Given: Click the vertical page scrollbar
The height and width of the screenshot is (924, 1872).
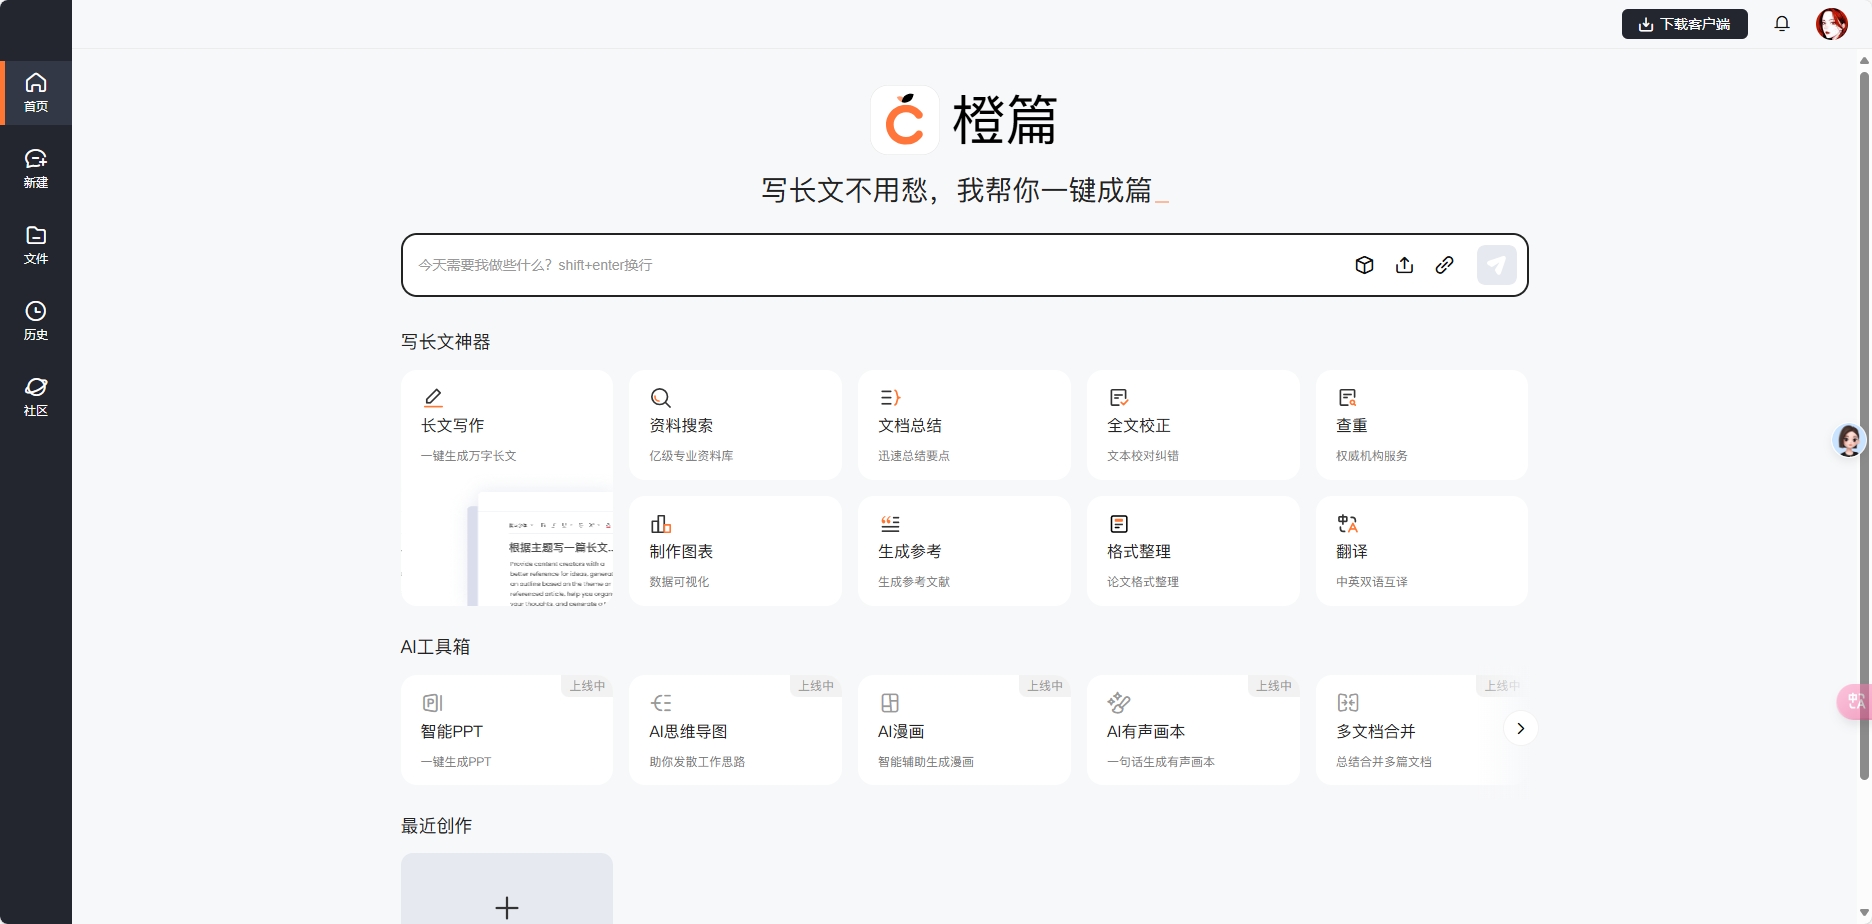Looking at the screenshot, I should tap(1864, 420).
